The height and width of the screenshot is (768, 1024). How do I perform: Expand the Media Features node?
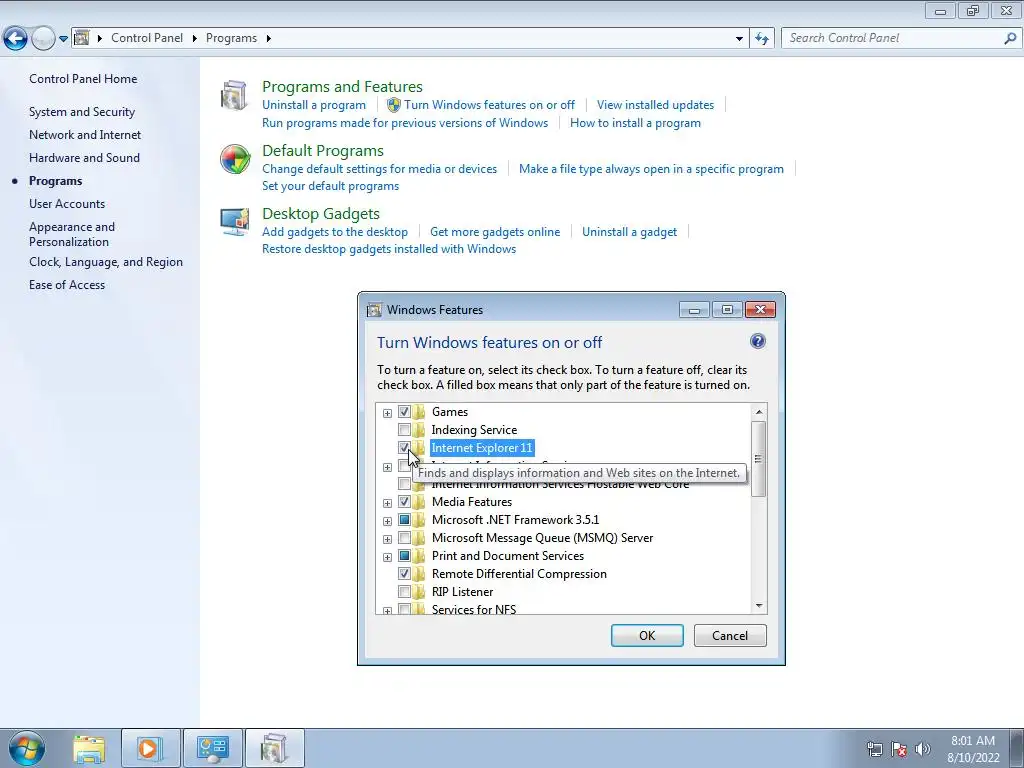coord(387,503)
